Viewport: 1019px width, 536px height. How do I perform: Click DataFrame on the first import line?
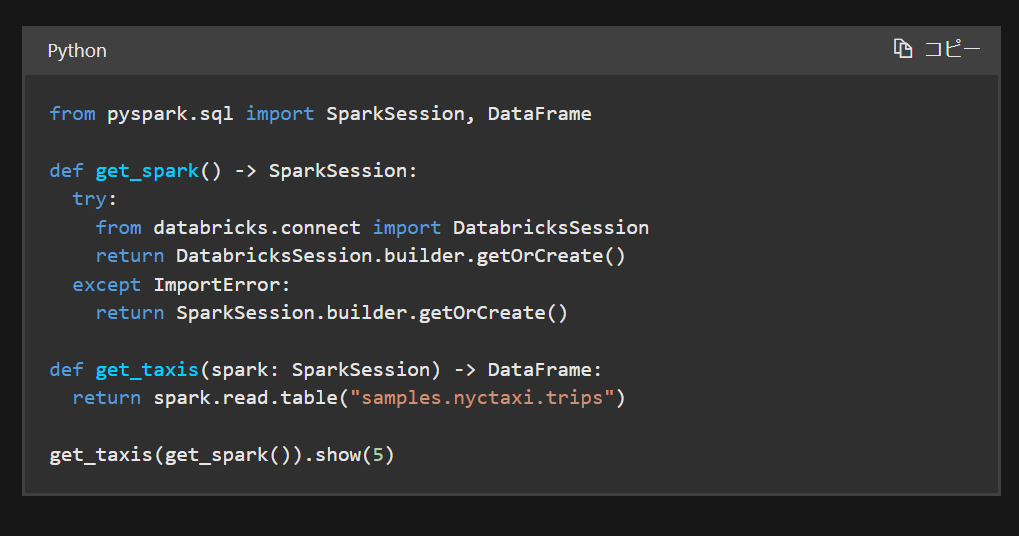coord(539,114)
